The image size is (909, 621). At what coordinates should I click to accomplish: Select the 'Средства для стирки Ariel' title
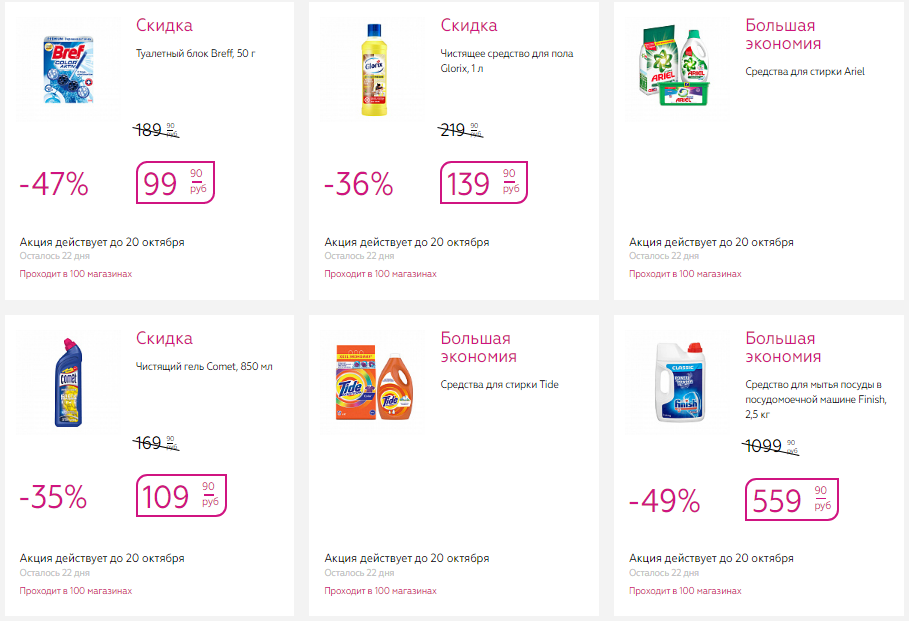(x=805, y=71)
